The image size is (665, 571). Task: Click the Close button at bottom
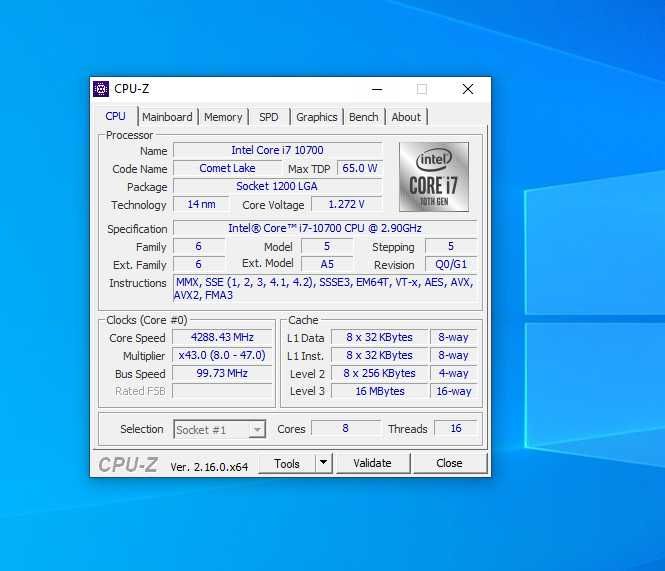[x=450, y=463]
